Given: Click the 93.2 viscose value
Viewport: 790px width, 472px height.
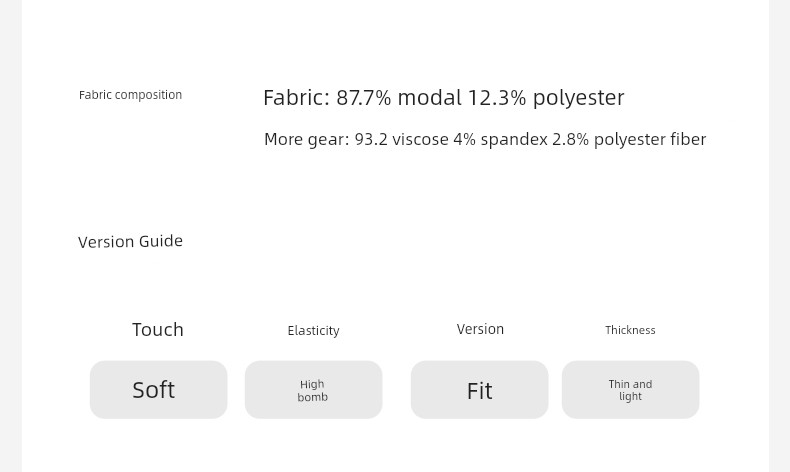Looking at the screenshot, I should tap(402, 139).
